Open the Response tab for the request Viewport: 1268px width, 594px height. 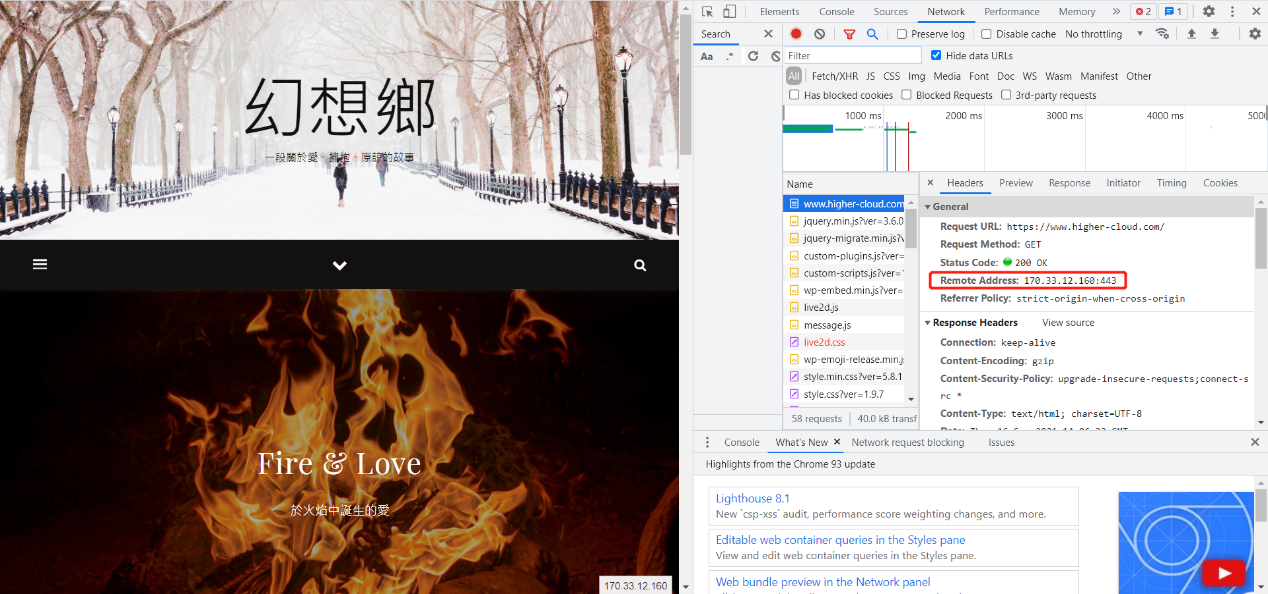click(1069, 183)
